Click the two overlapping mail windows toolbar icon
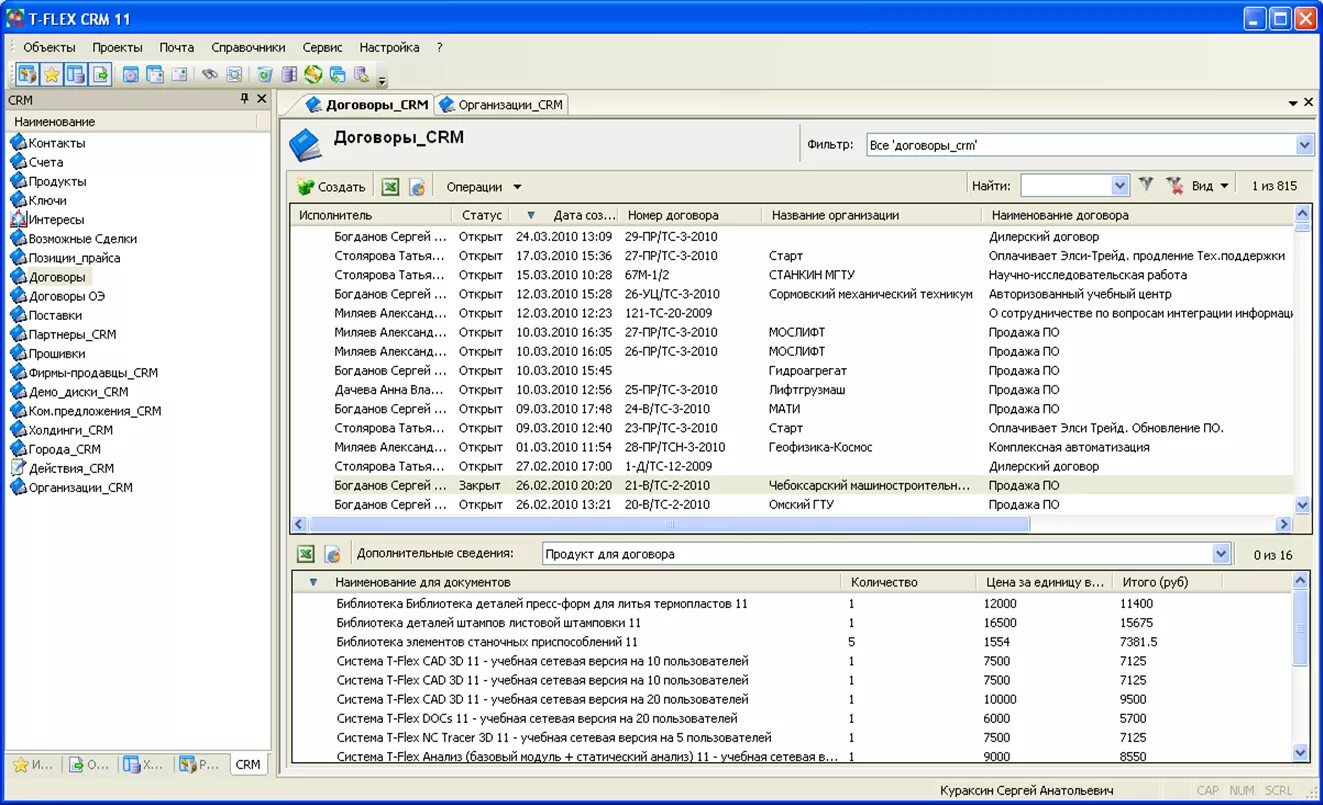 tap(155, 74)
